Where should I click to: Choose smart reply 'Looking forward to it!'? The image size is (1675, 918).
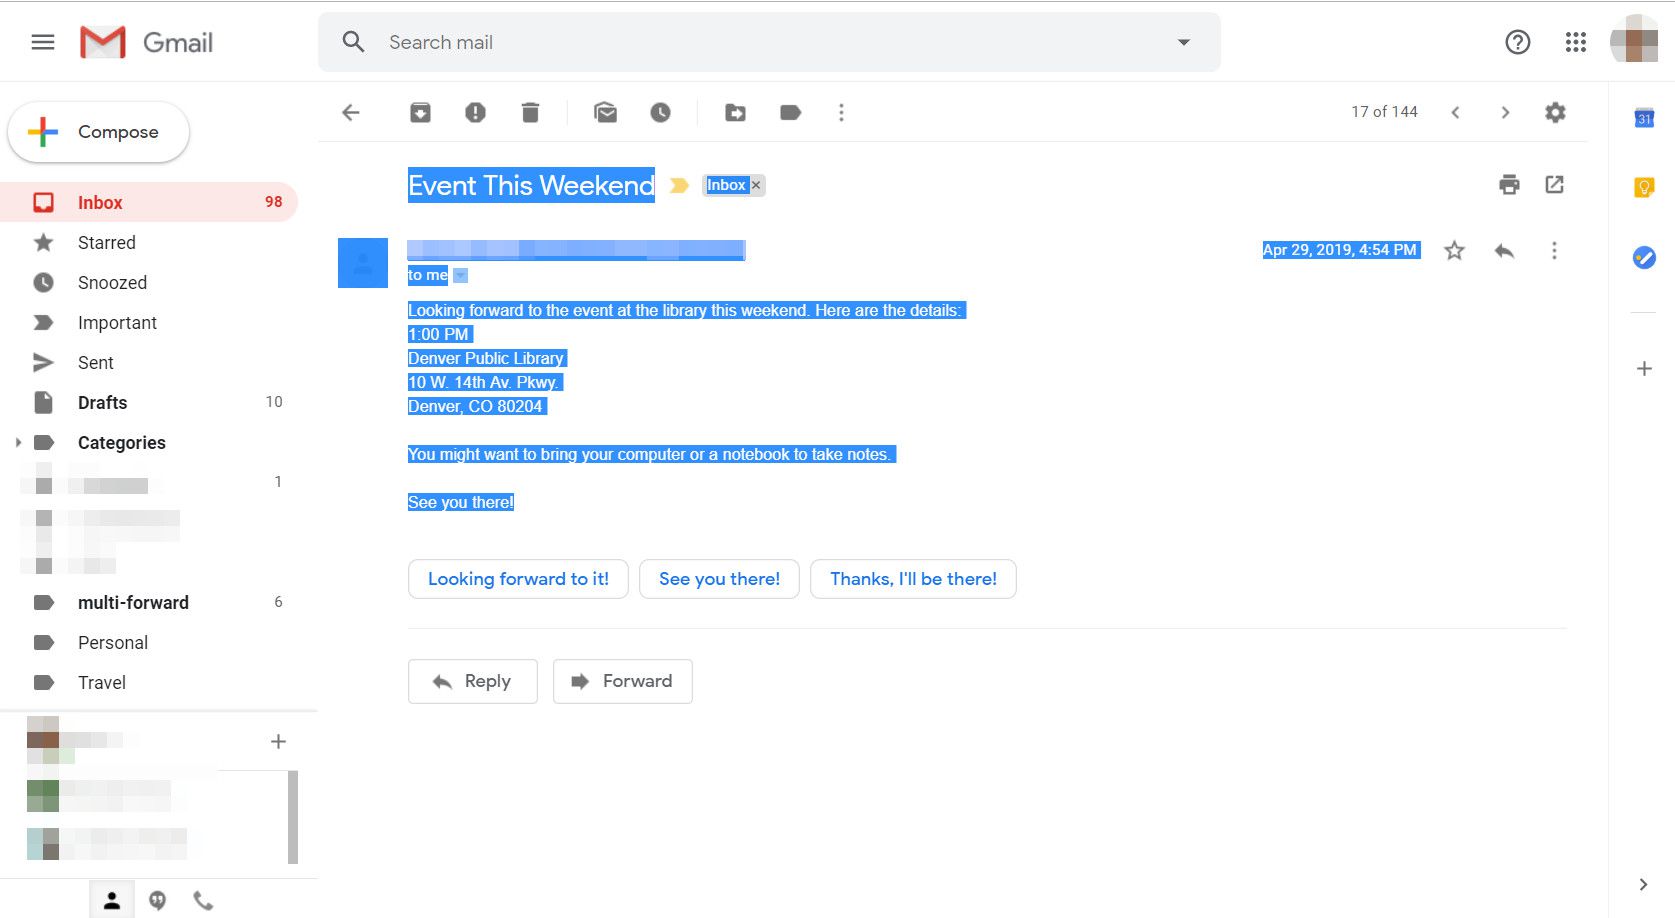[x=518, y=579]
